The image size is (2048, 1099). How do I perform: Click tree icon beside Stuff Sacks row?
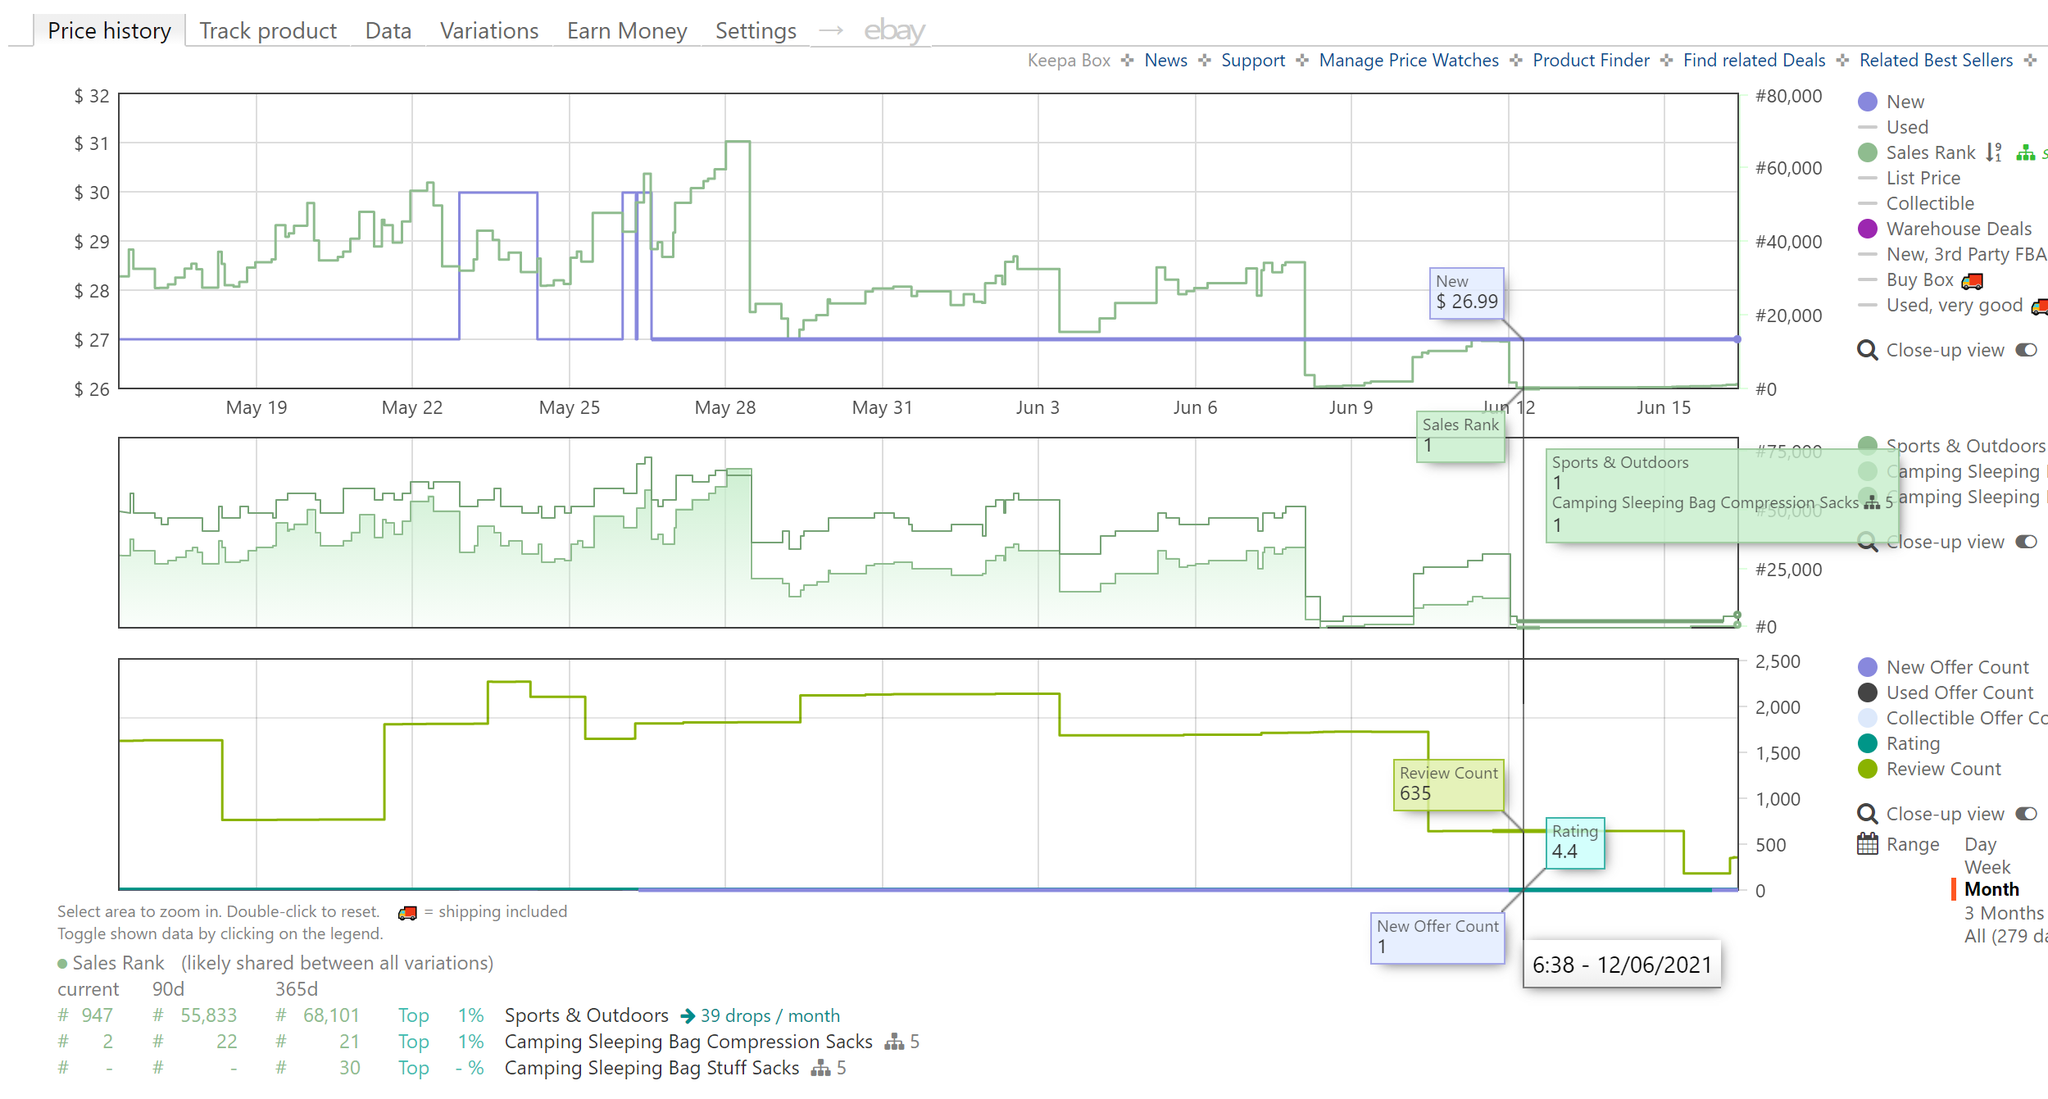[x=821, y=1068]
